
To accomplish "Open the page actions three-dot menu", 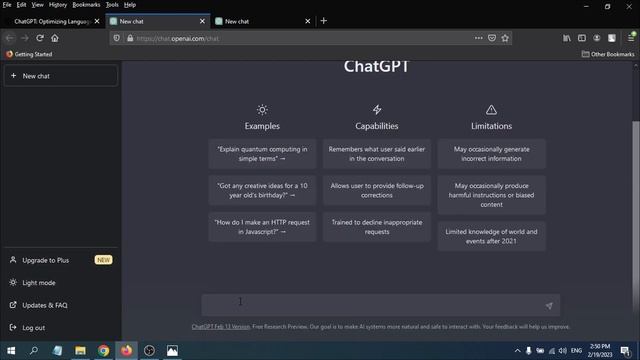I will (x=478, y=38).
